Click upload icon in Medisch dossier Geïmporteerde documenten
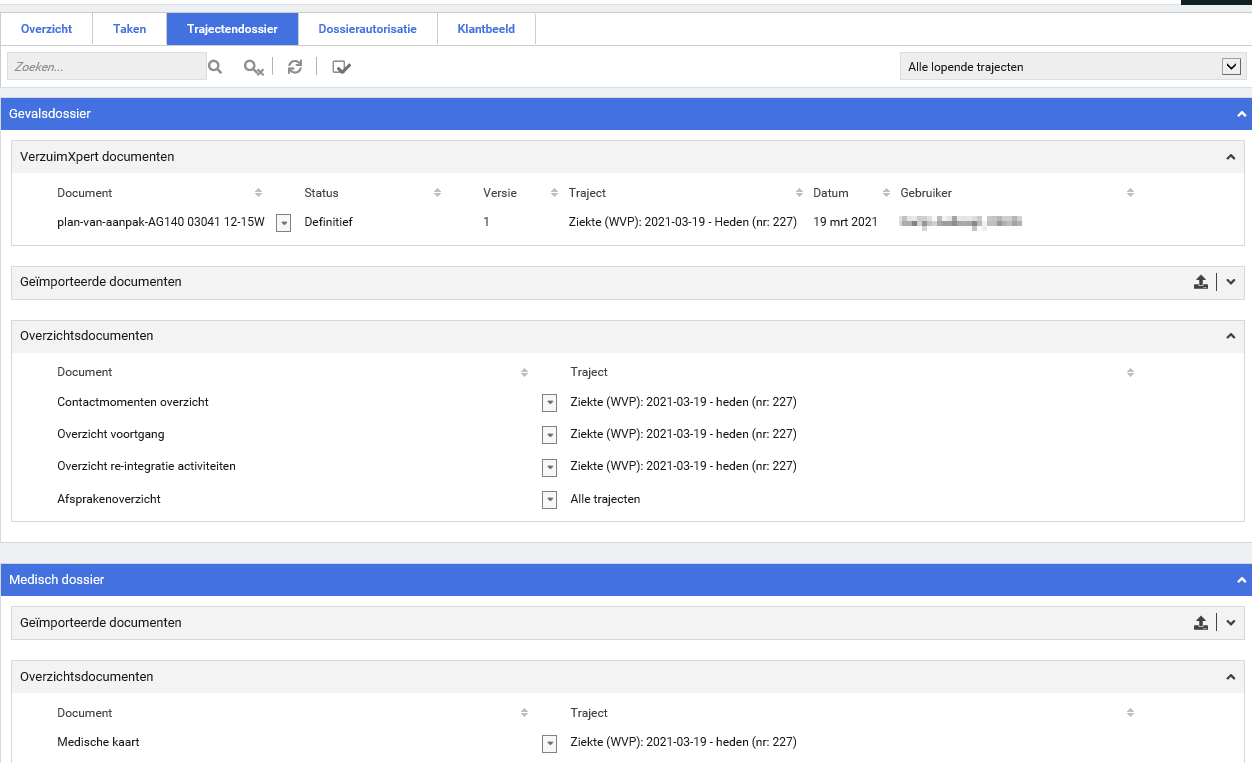The height and width of the screenshot is (763, 1252). pos(1200,624)
